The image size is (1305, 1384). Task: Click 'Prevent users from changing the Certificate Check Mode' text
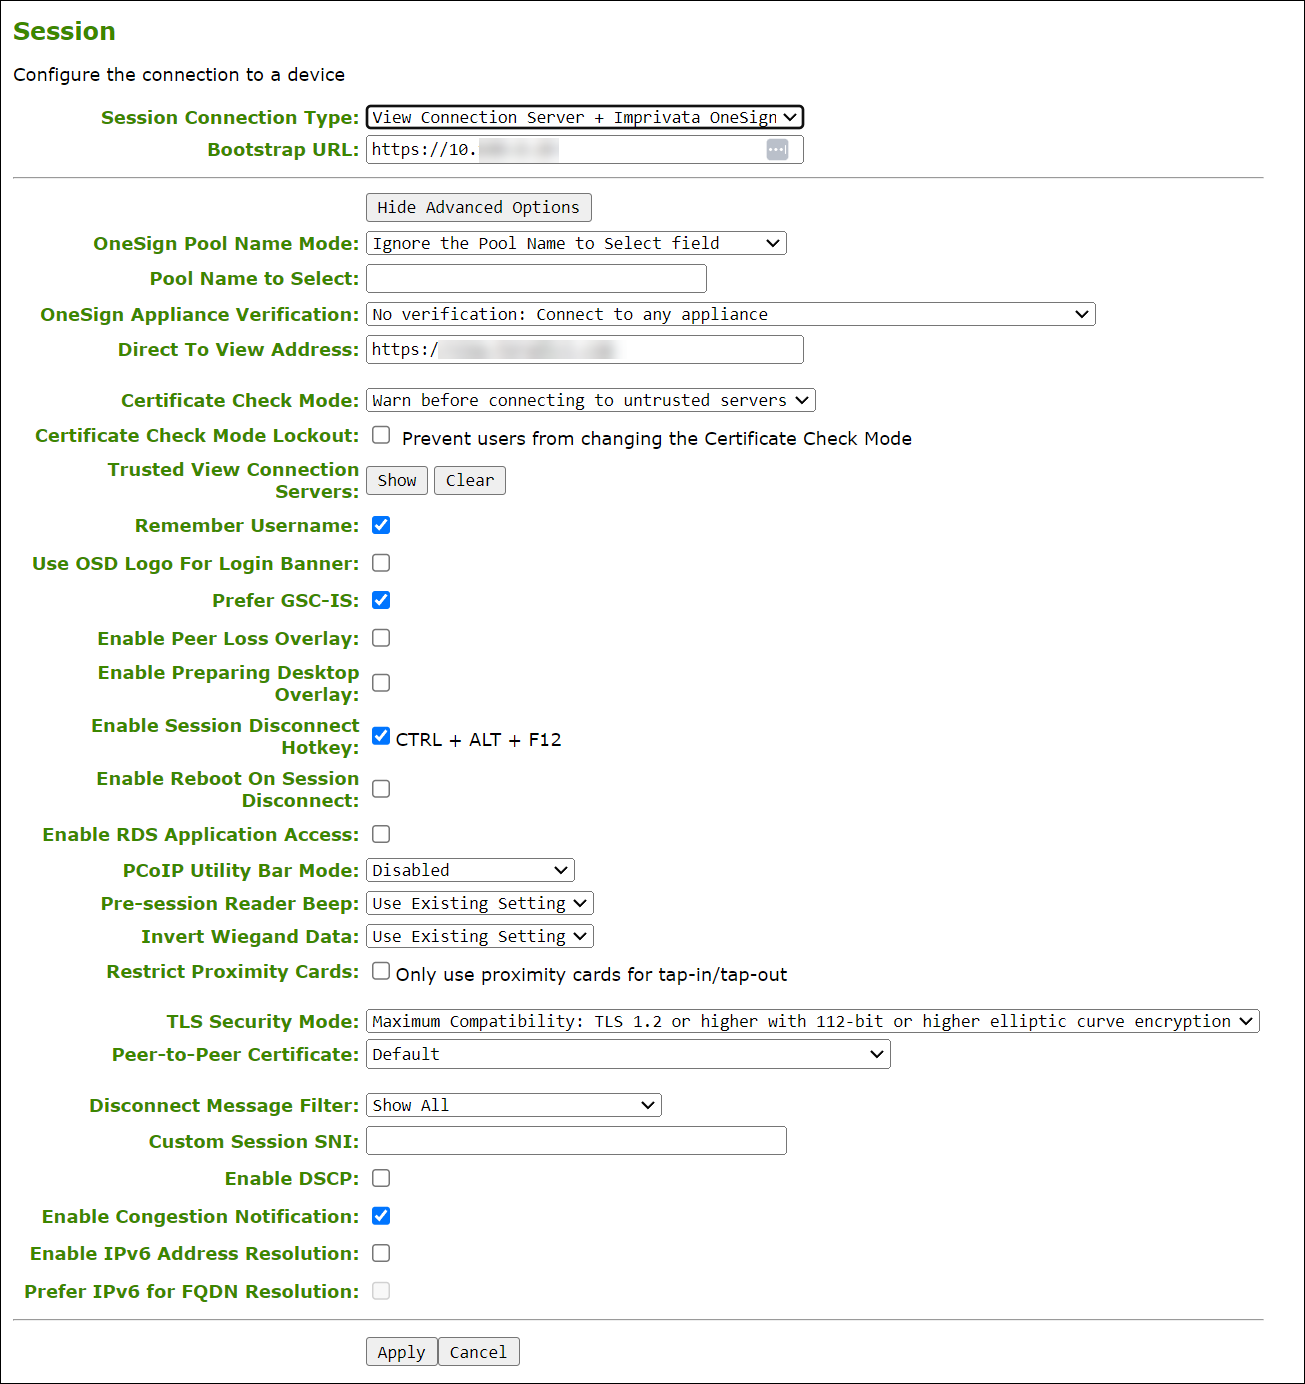[x=657, y=439]
